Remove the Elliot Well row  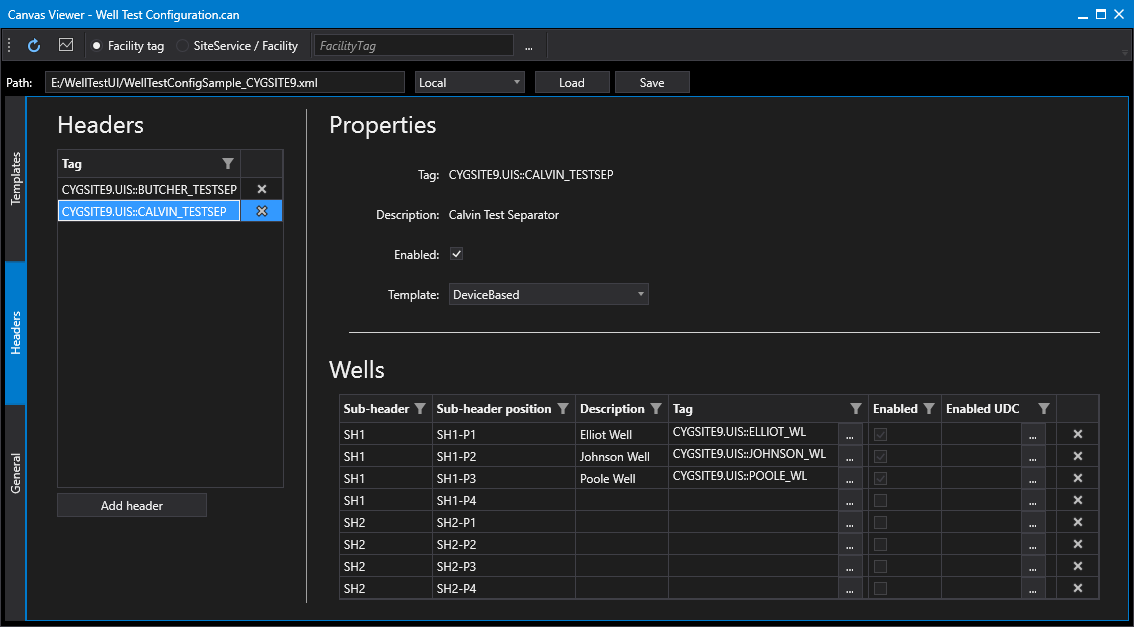[x=1078, y=435]
